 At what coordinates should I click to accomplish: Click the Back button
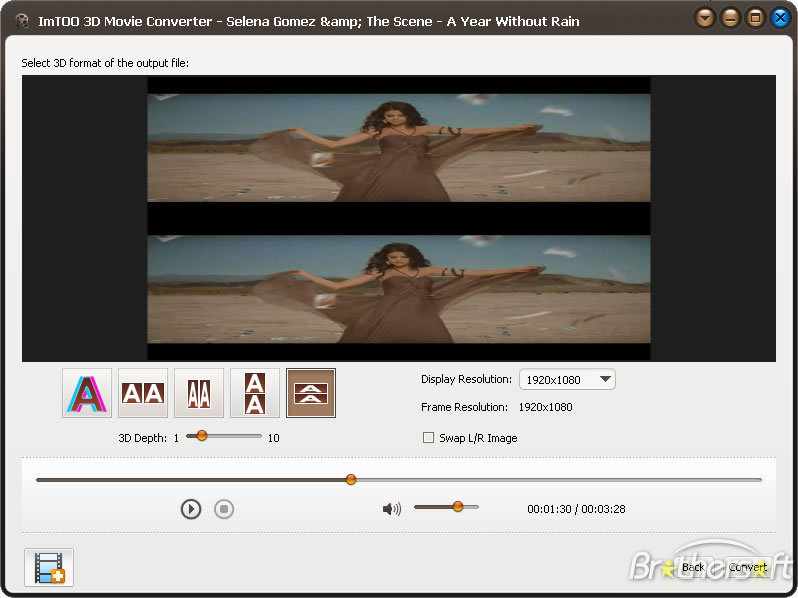coord(693,567)
